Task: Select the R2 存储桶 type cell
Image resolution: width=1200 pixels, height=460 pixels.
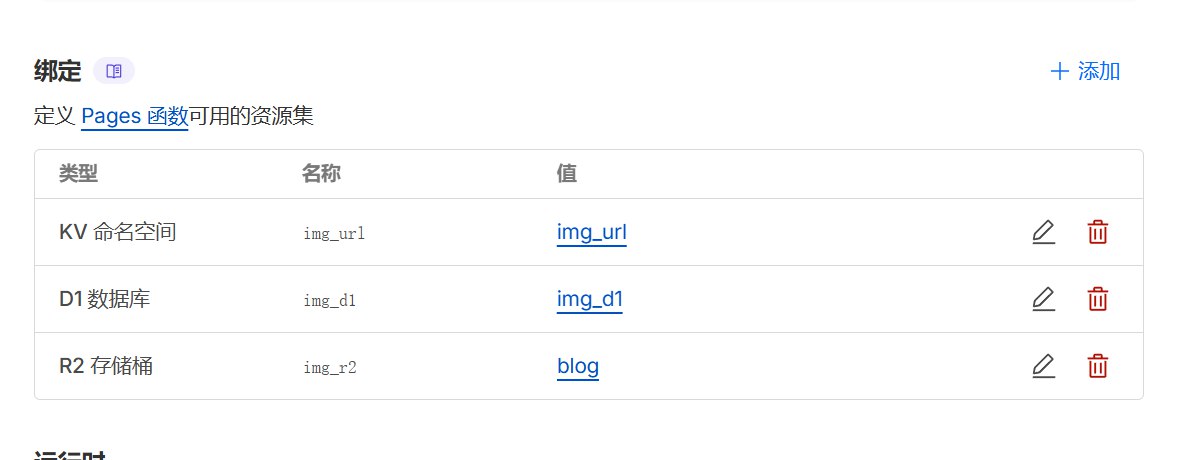Action: click(x=106, y=366)
